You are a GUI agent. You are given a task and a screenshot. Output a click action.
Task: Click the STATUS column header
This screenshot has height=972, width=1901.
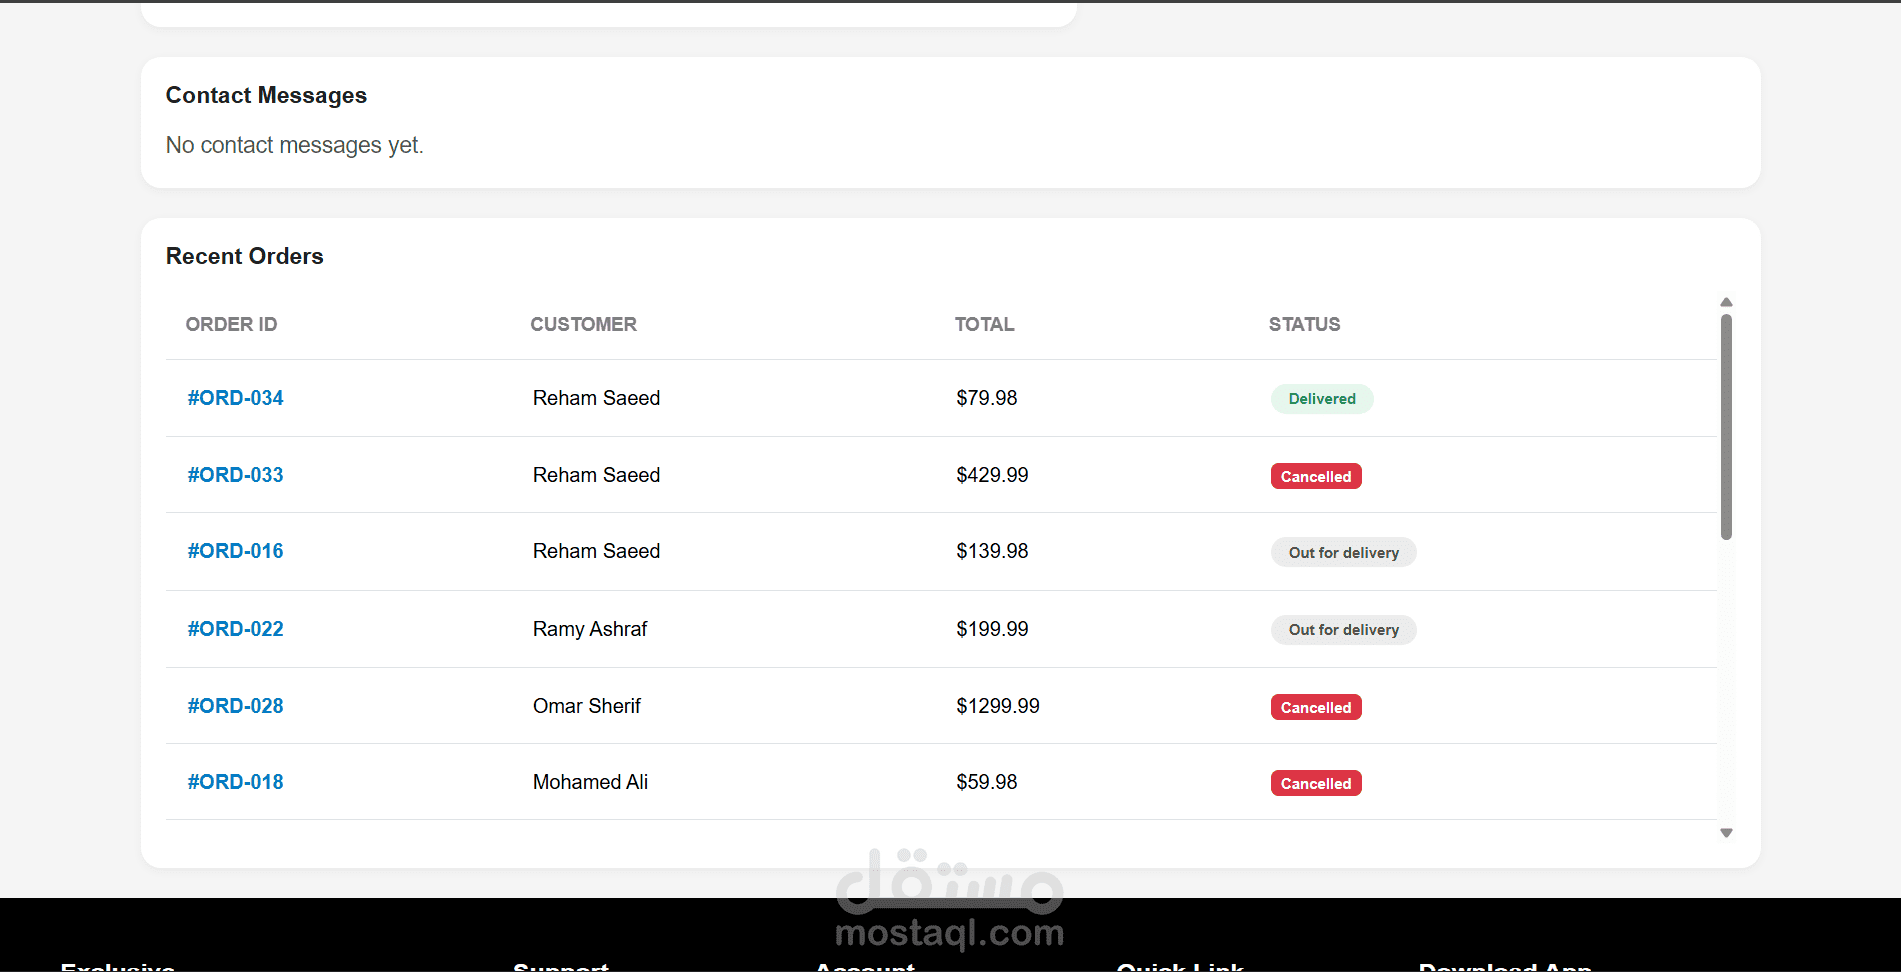coord(1304,325)
